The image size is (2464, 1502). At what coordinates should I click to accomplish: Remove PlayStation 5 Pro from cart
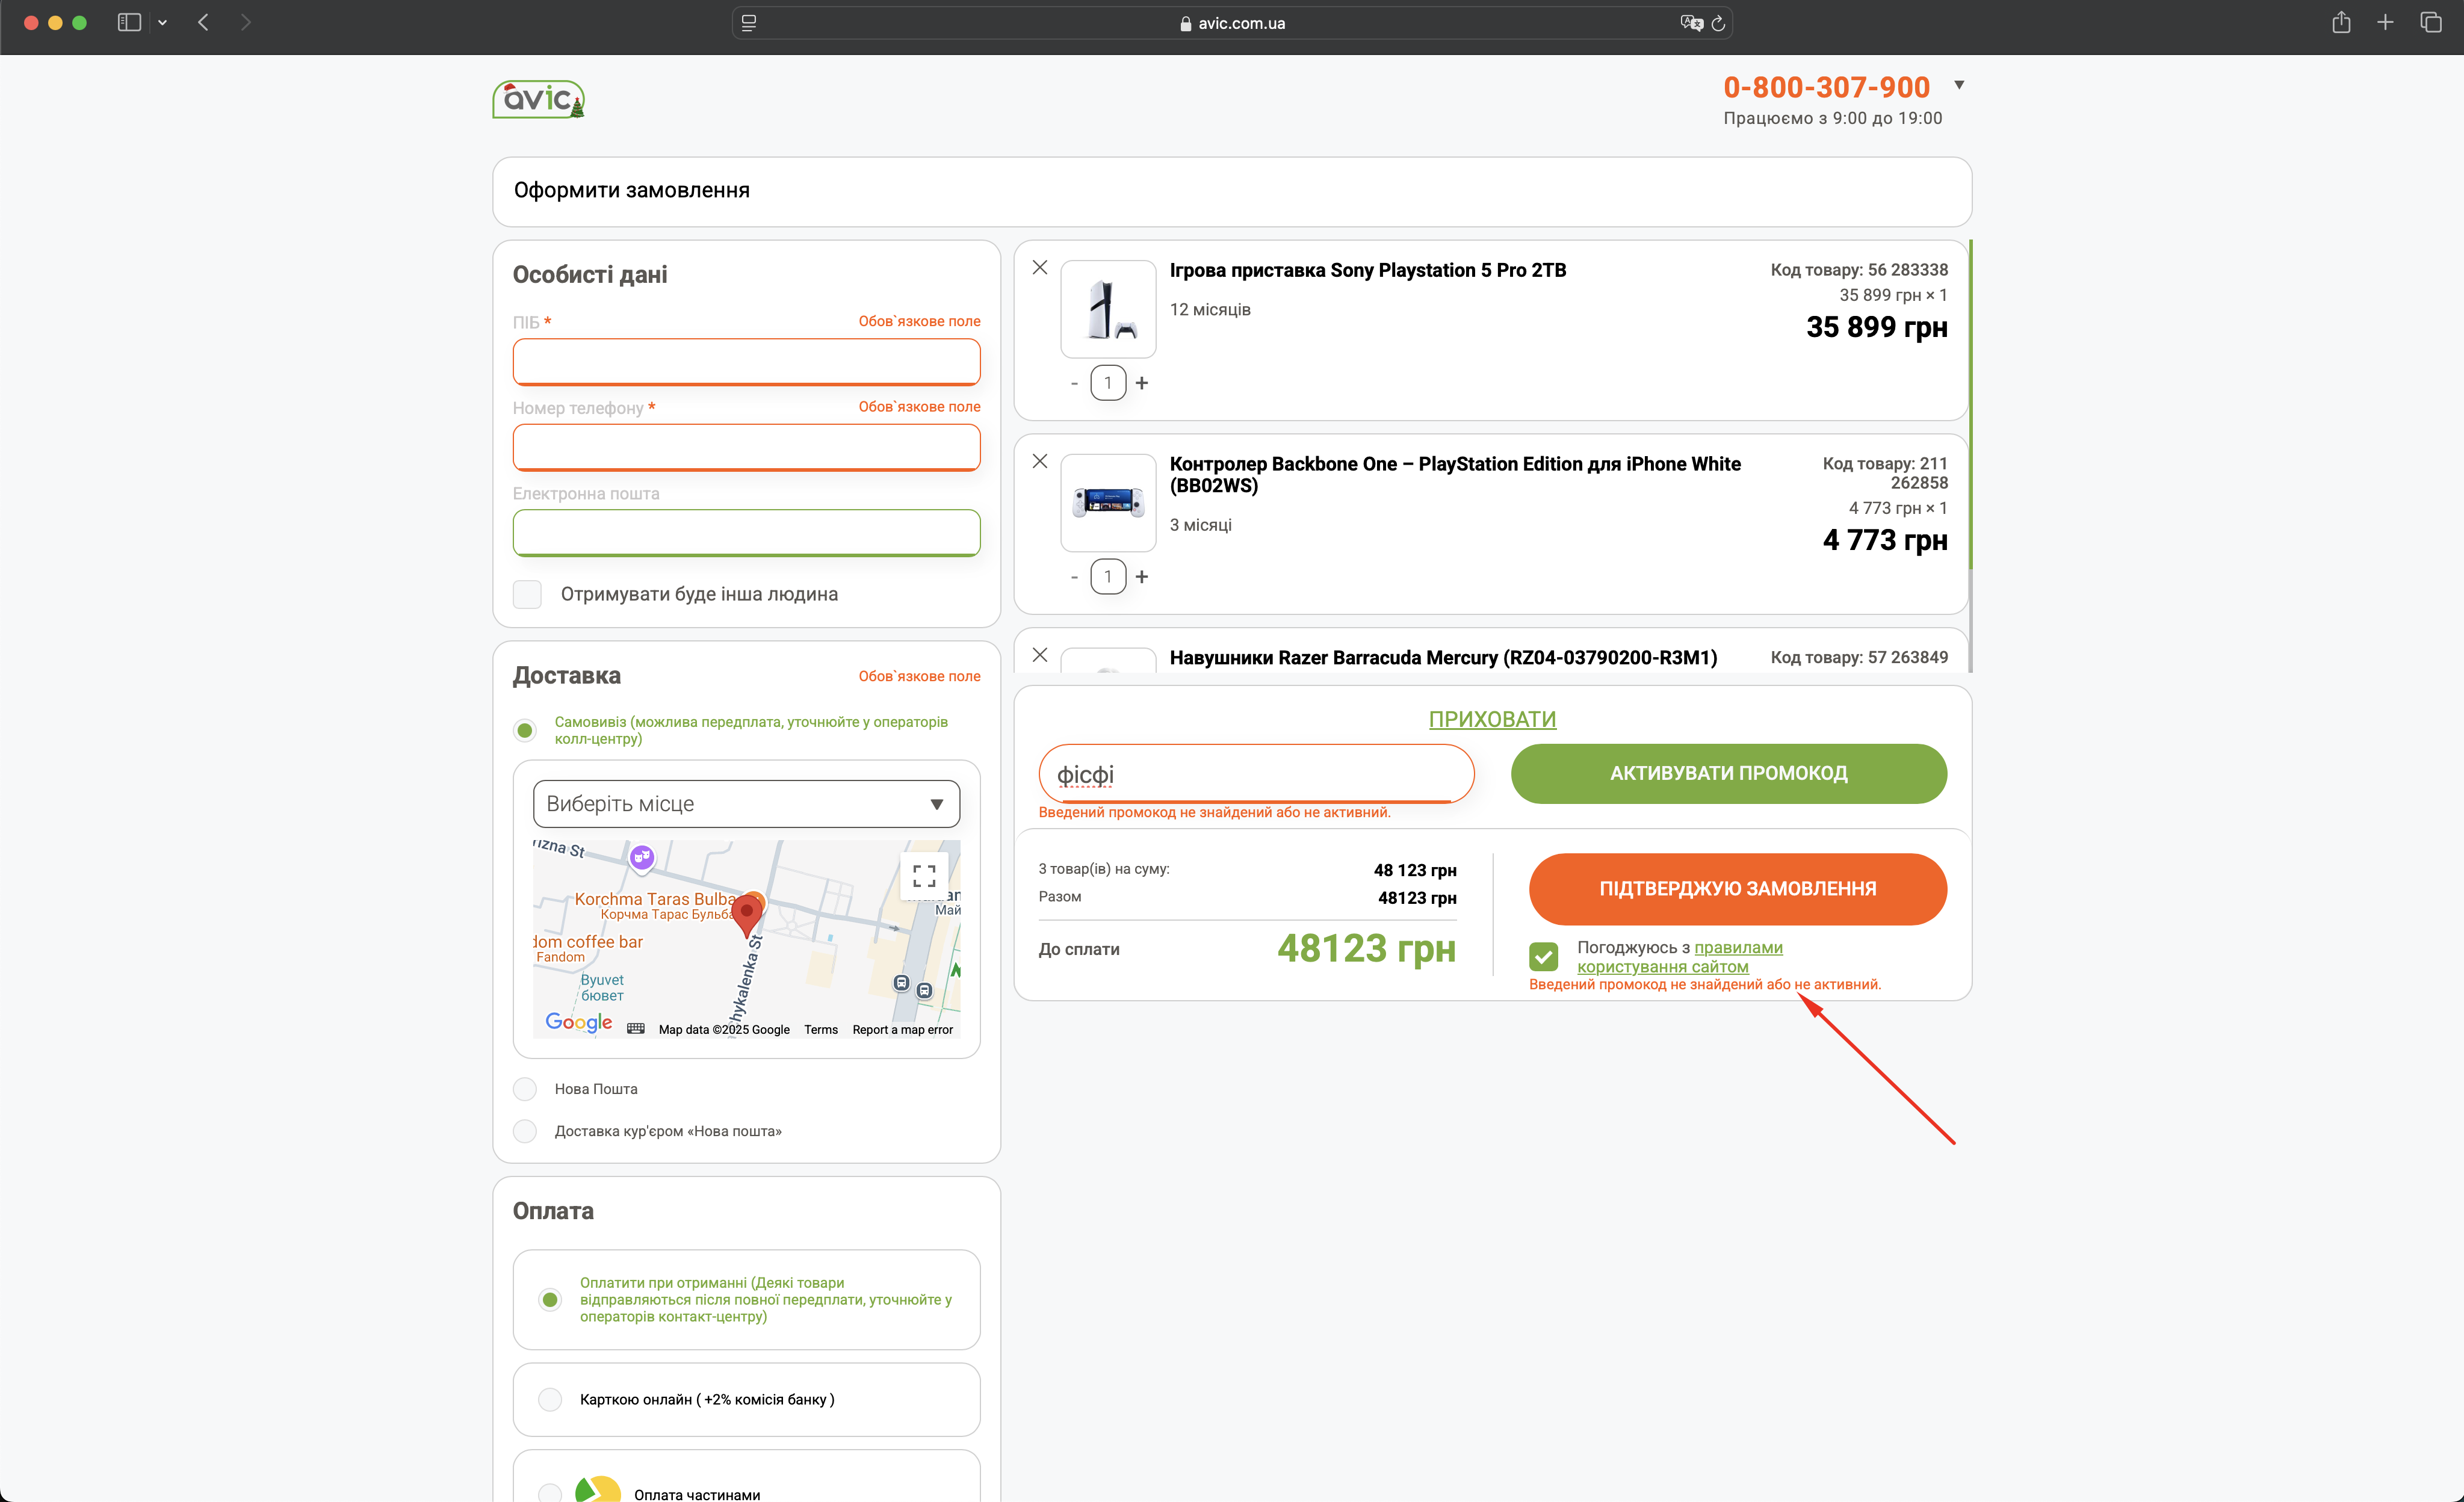tap(1040, 267)
